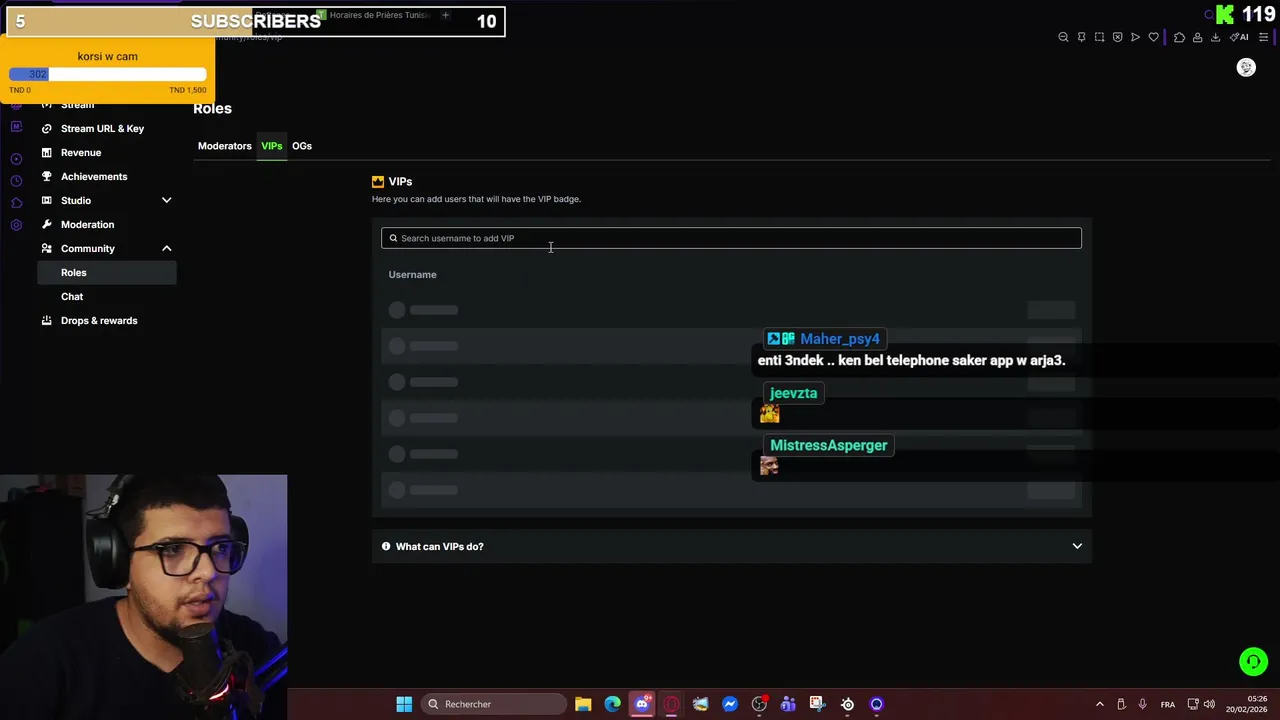Open Opera browser from taskbar

tap(671, 704)
